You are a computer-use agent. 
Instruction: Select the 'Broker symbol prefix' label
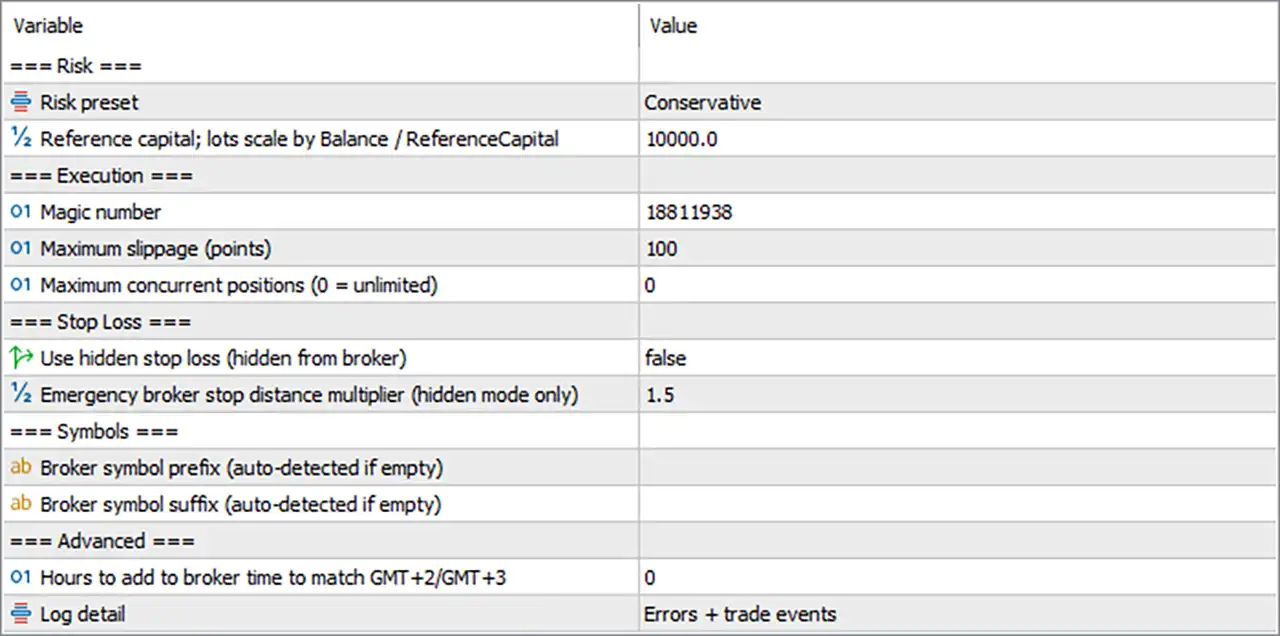click(241, 468)
